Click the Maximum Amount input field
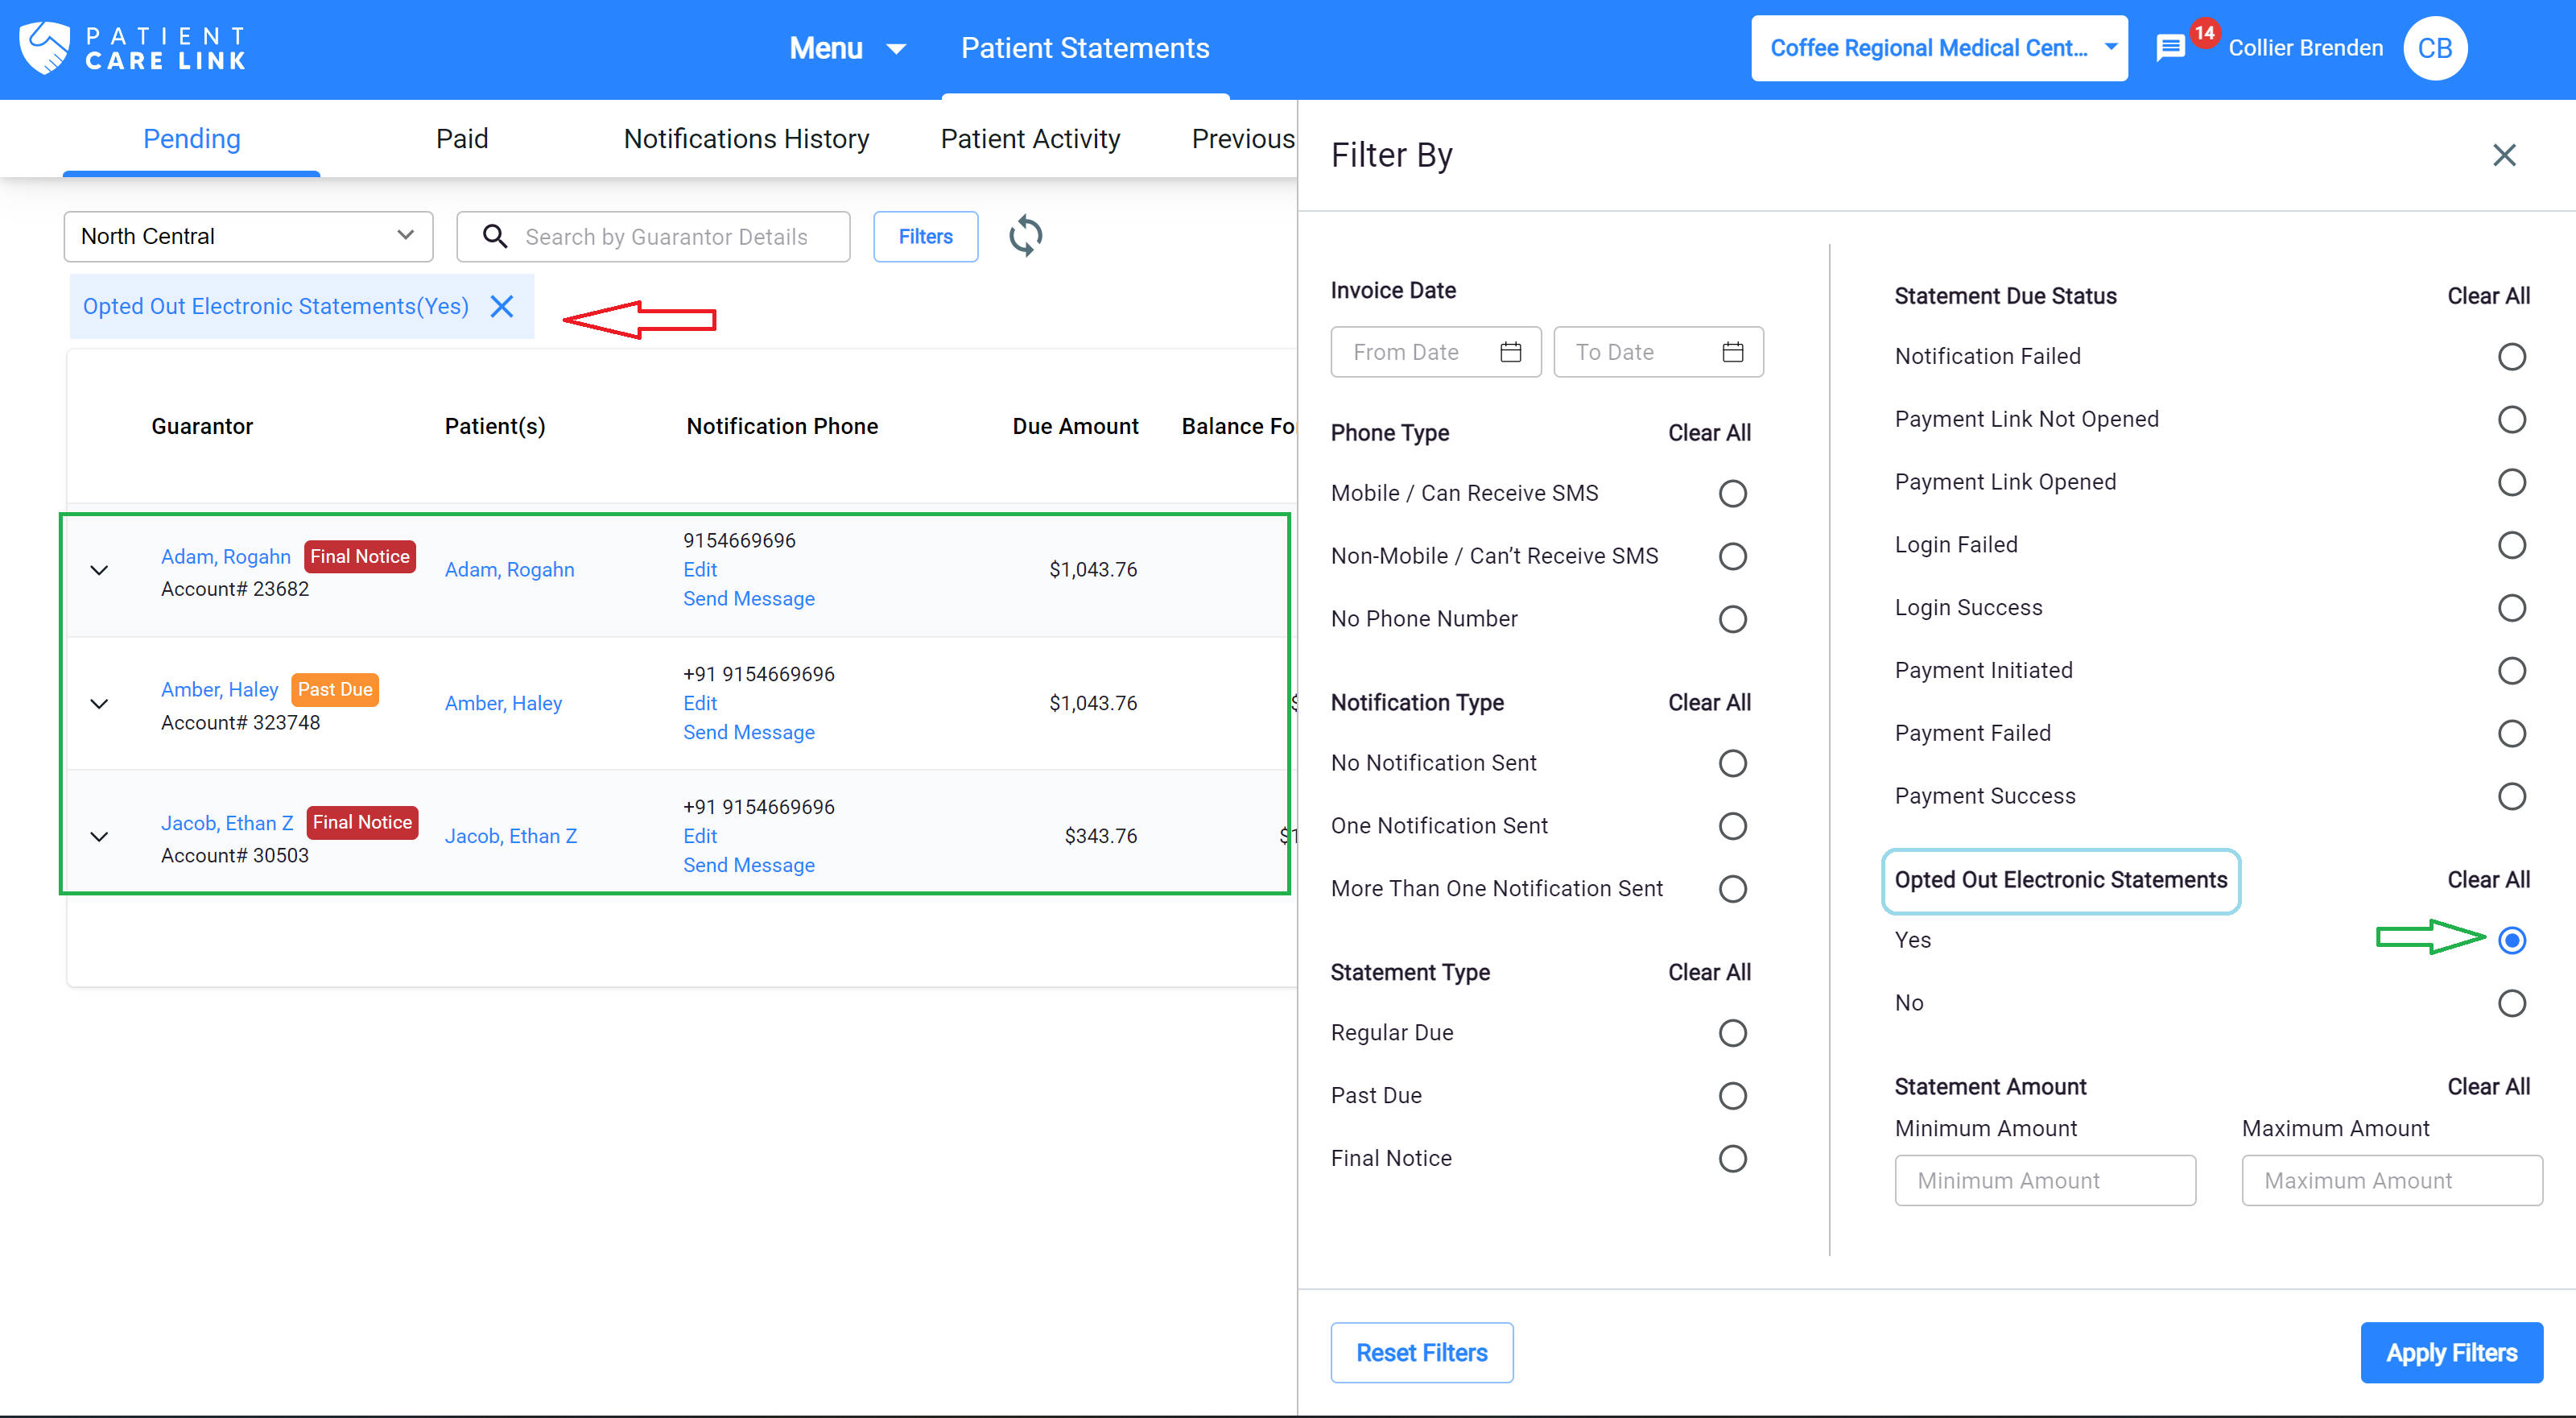Image resolution: width=2576 pixels, height=1418 pixels. (x=2392, y=1181)
